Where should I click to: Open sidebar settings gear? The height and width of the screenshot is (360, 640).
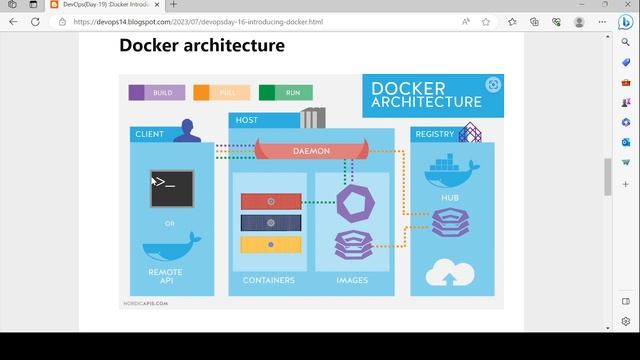[x=626, y=321]
